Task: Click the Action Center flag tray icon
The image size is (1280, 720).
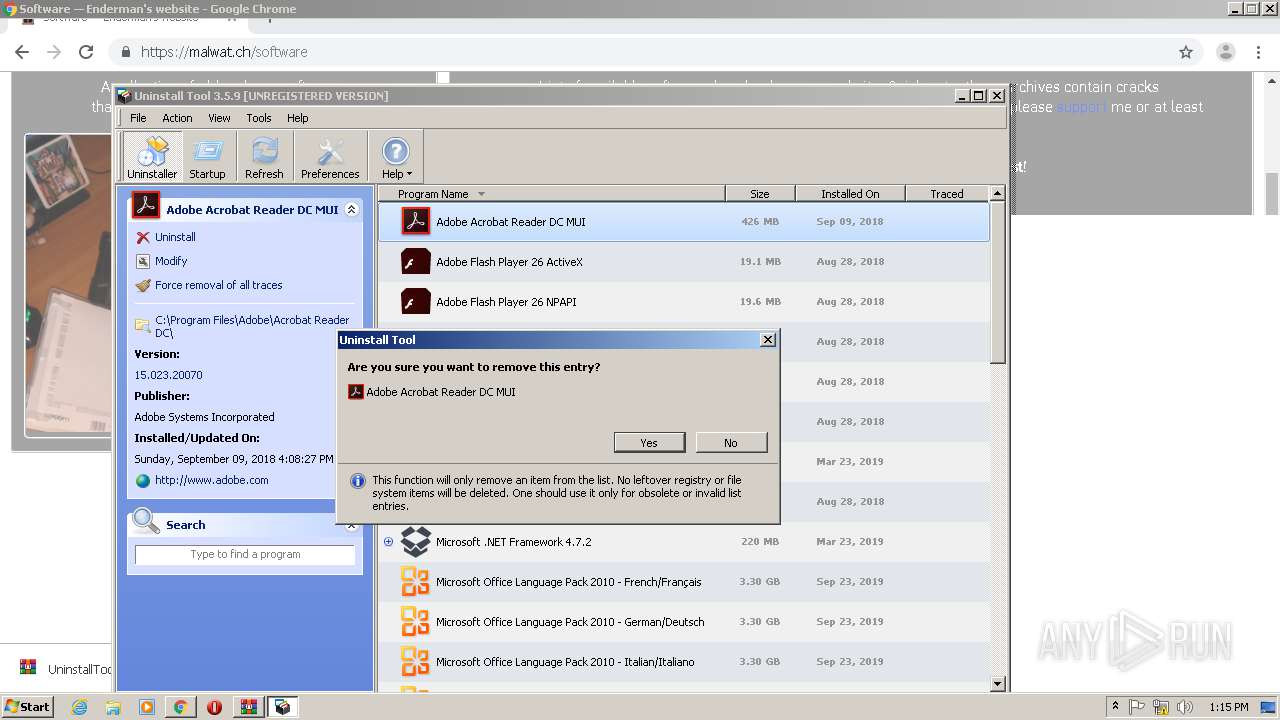Action: click(1138, 707)
